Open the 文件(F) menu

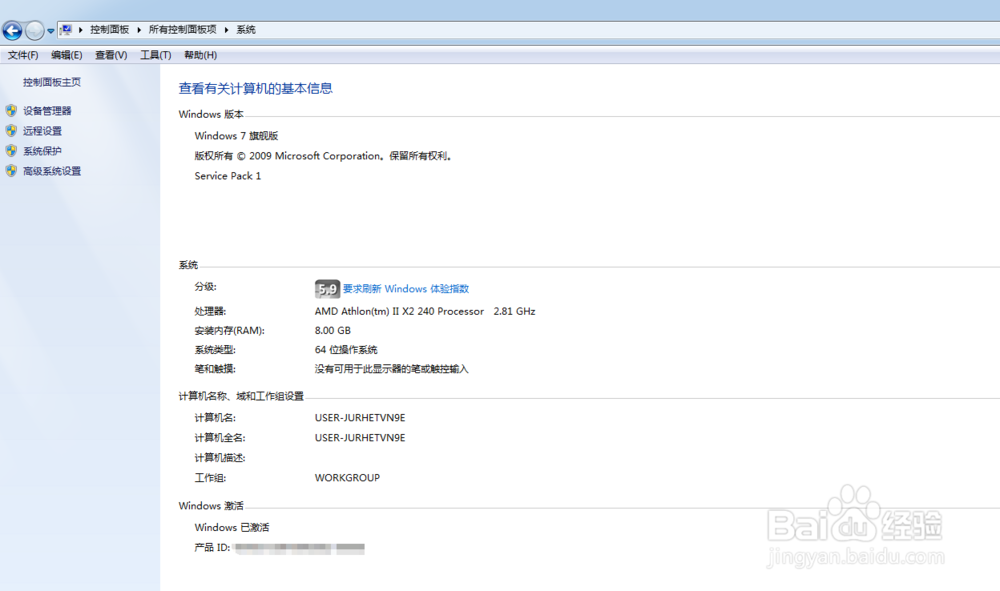tap(23, 55)
